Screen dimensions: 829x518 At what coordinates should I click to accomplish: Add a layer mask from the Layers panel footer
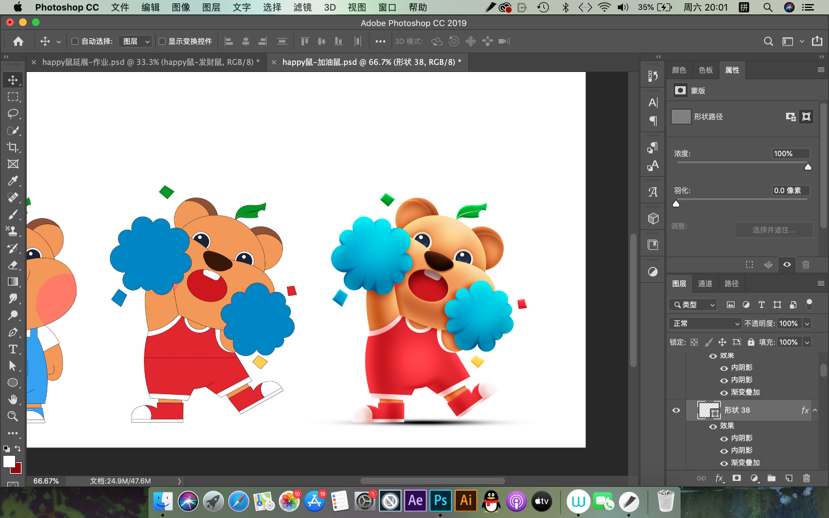736,478
